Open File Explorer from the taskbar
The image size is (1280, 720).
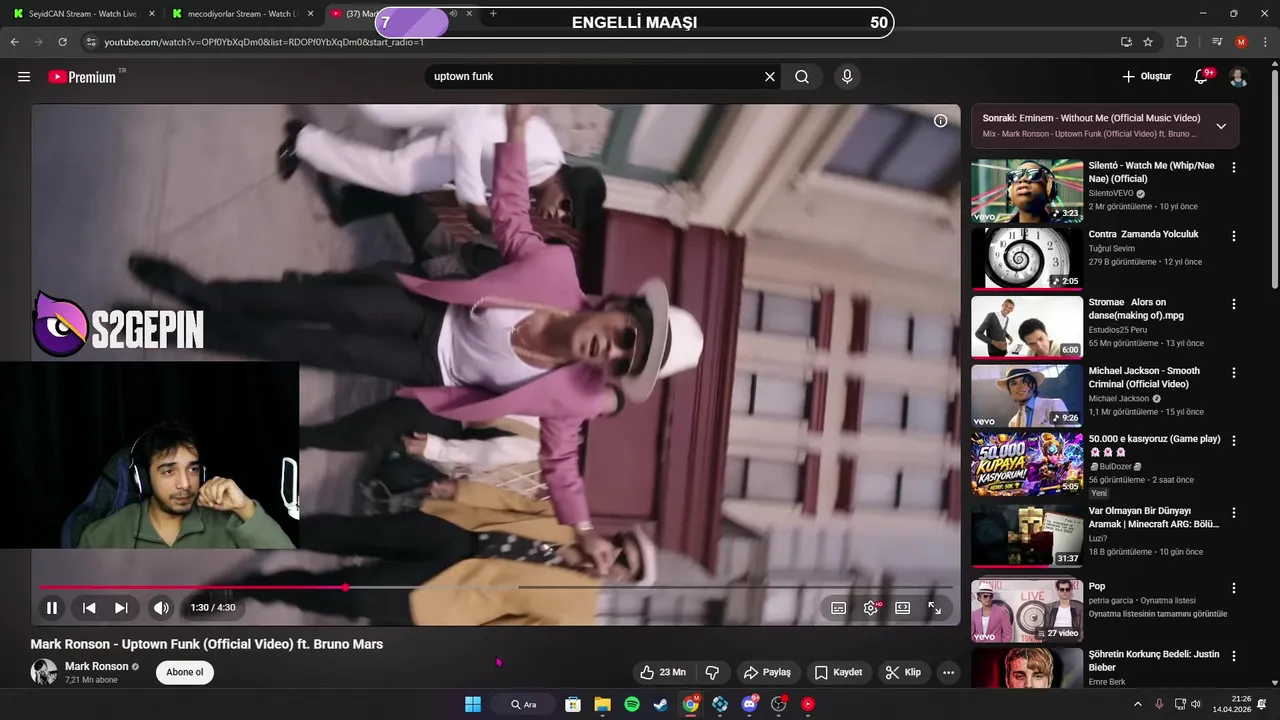click(602, 704)
